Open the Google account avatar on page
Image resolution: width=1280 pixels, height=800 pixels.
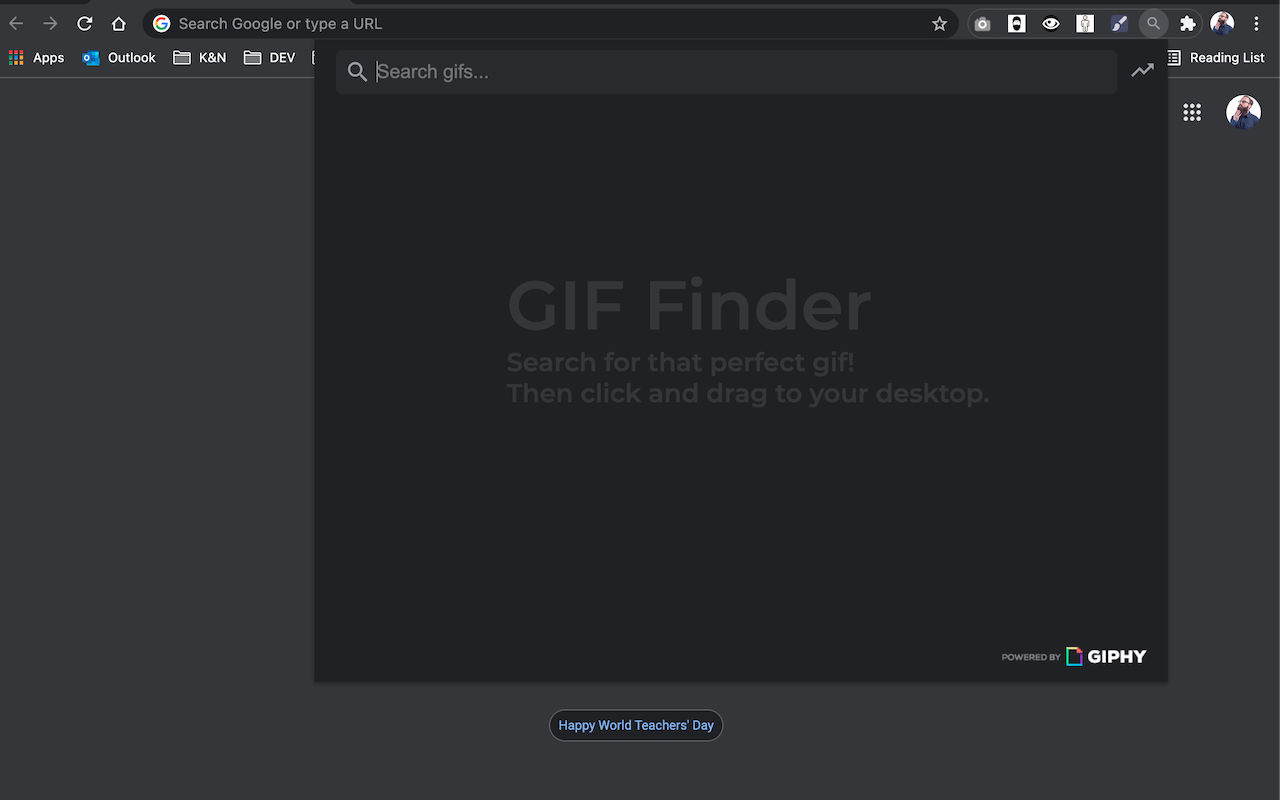pyautogui.click(x=1243, y=112)
